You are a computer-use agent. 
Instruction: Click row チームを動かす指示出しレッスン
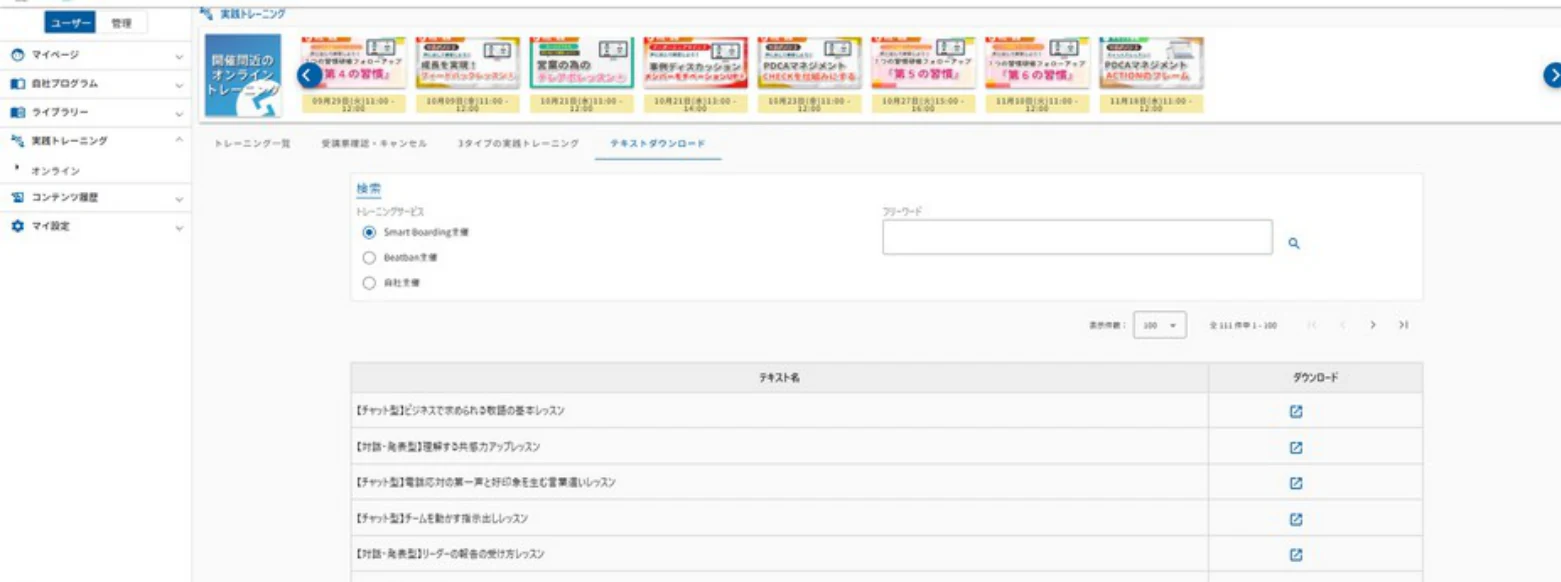coord(886,519)
